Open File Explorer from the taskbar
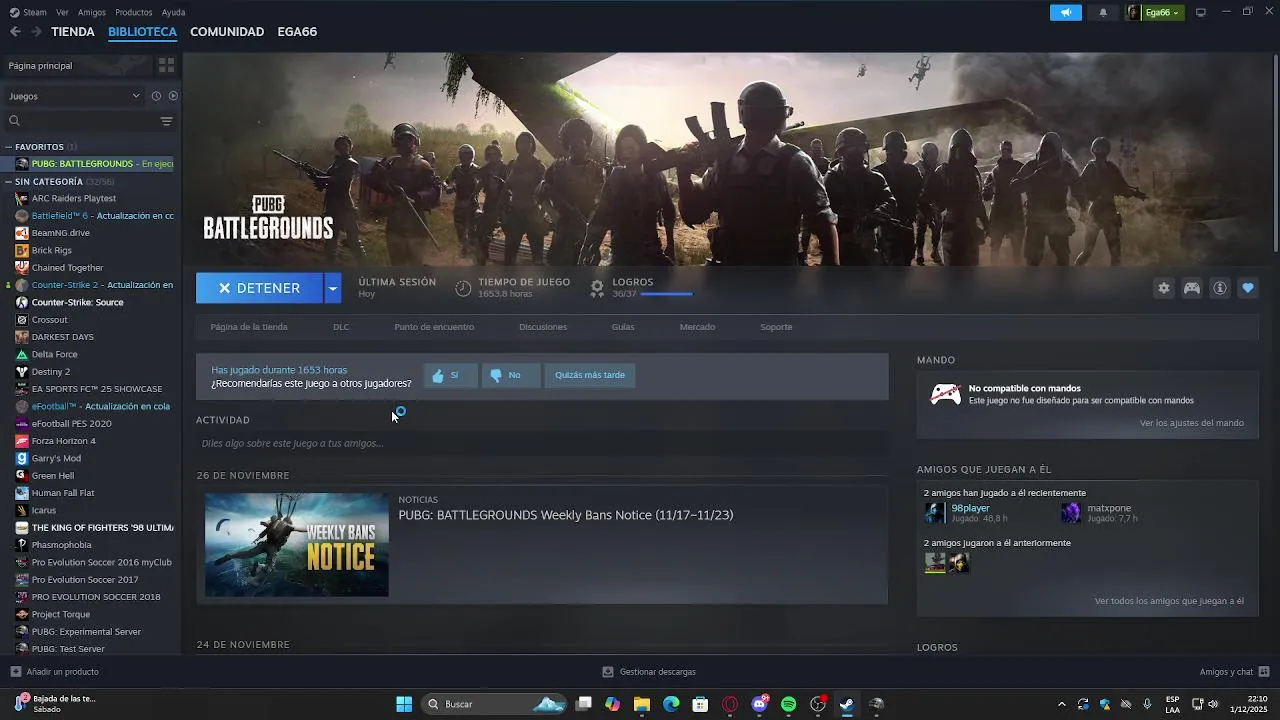The width and height of the screenshot is (1280, 720). tap(642, 704)
